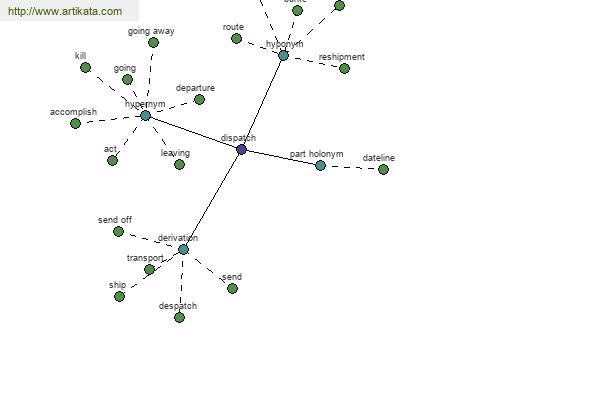600x400 pixels.
Task: Open the artikata.com URL link
Action: pyautogui.click(x=65, y=12)
